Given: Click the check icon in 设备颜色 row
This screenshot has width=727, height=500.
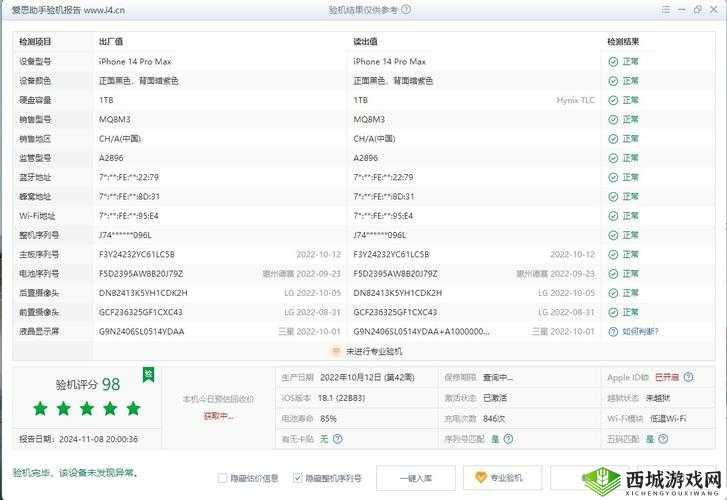Looking at the screenshot, I should point(613,81).
